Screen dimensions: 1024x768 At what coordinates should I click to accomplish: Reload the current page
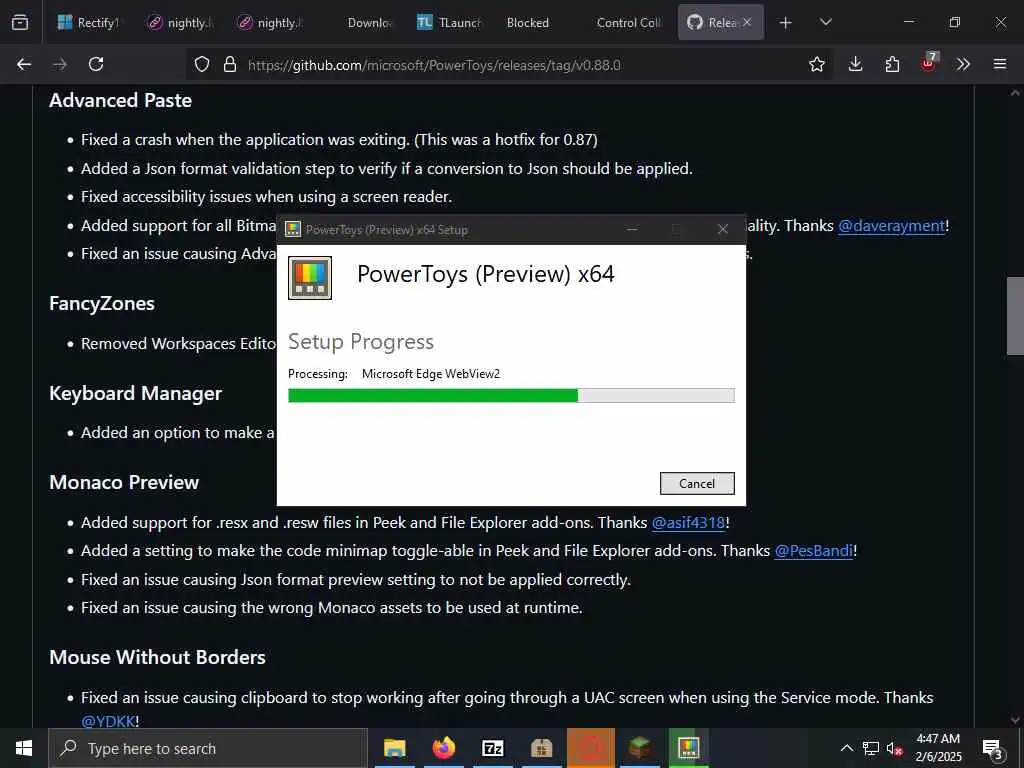(x=96, y=64)
